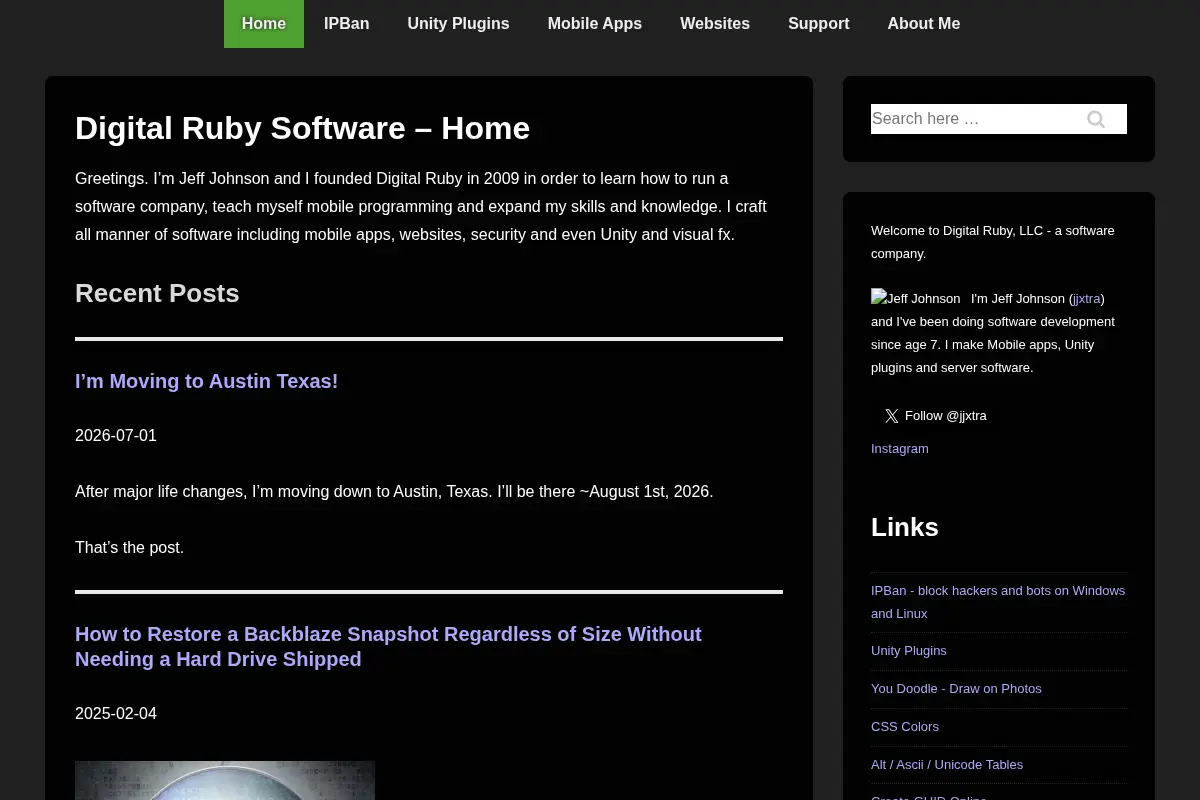Open the Instagram link
The width and height of the screenshot is (1200, 800).
[900, 449]
